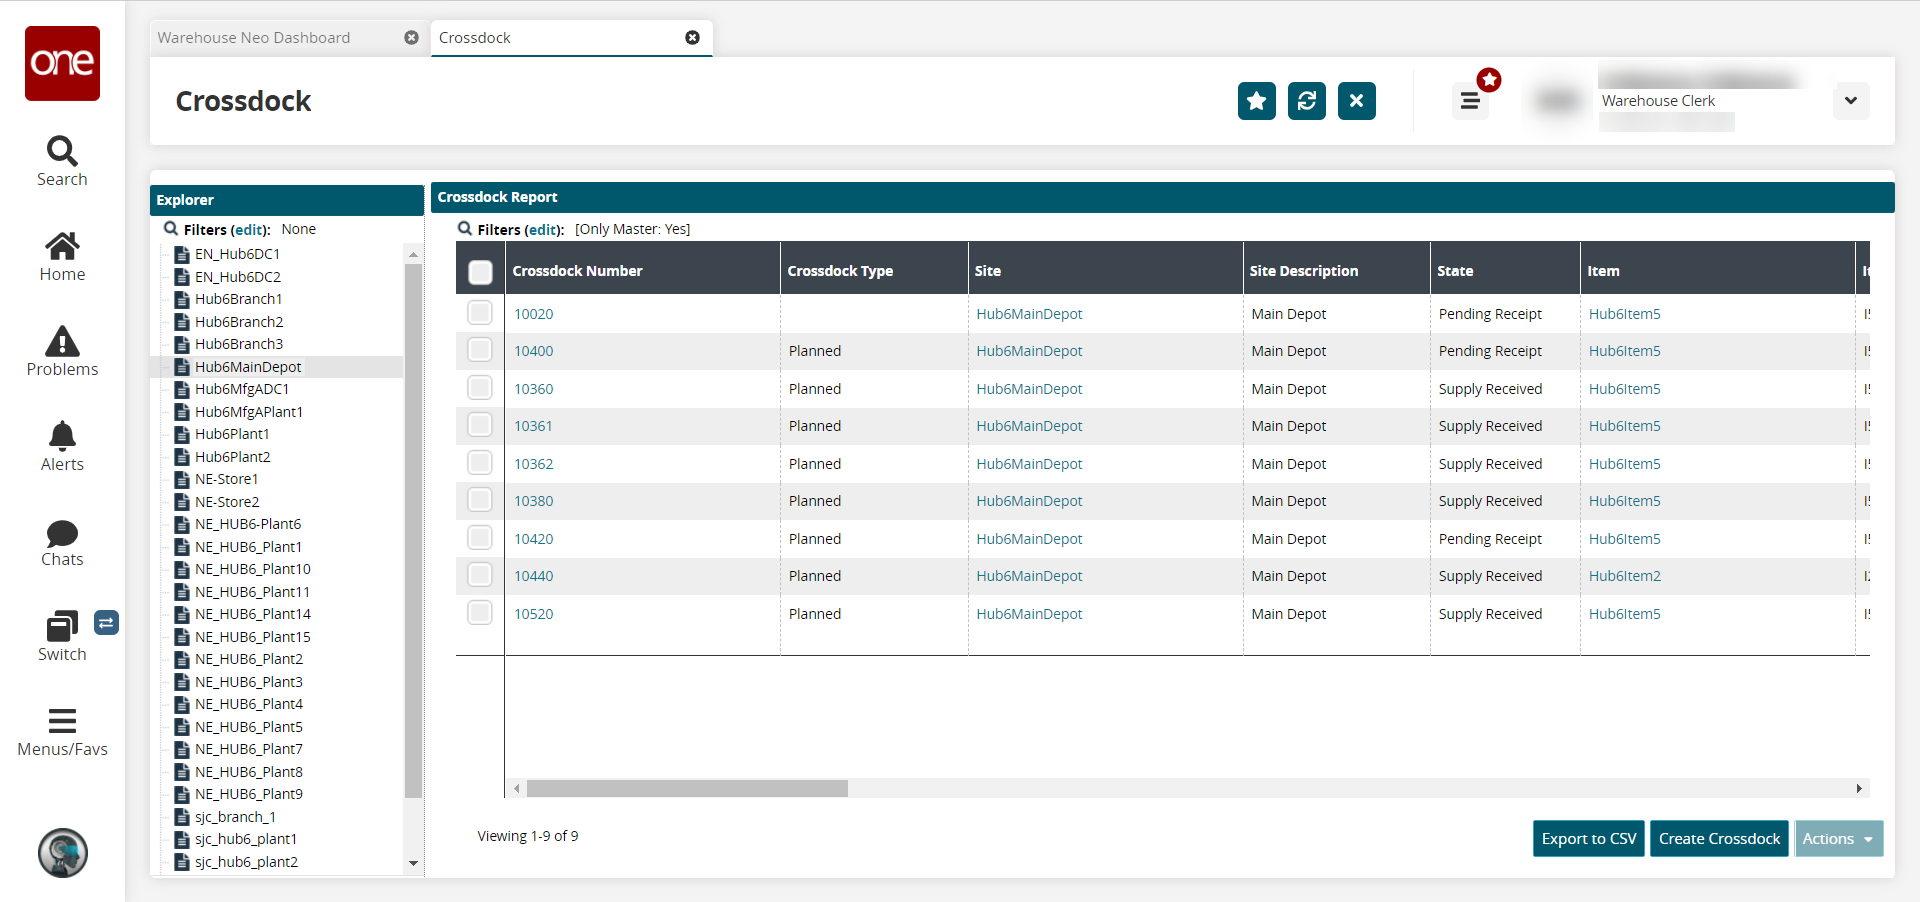This screenshot has height=902, width=1920.
Task: Click the Menus/Favs hamburger icon
Action: [62, 731]
